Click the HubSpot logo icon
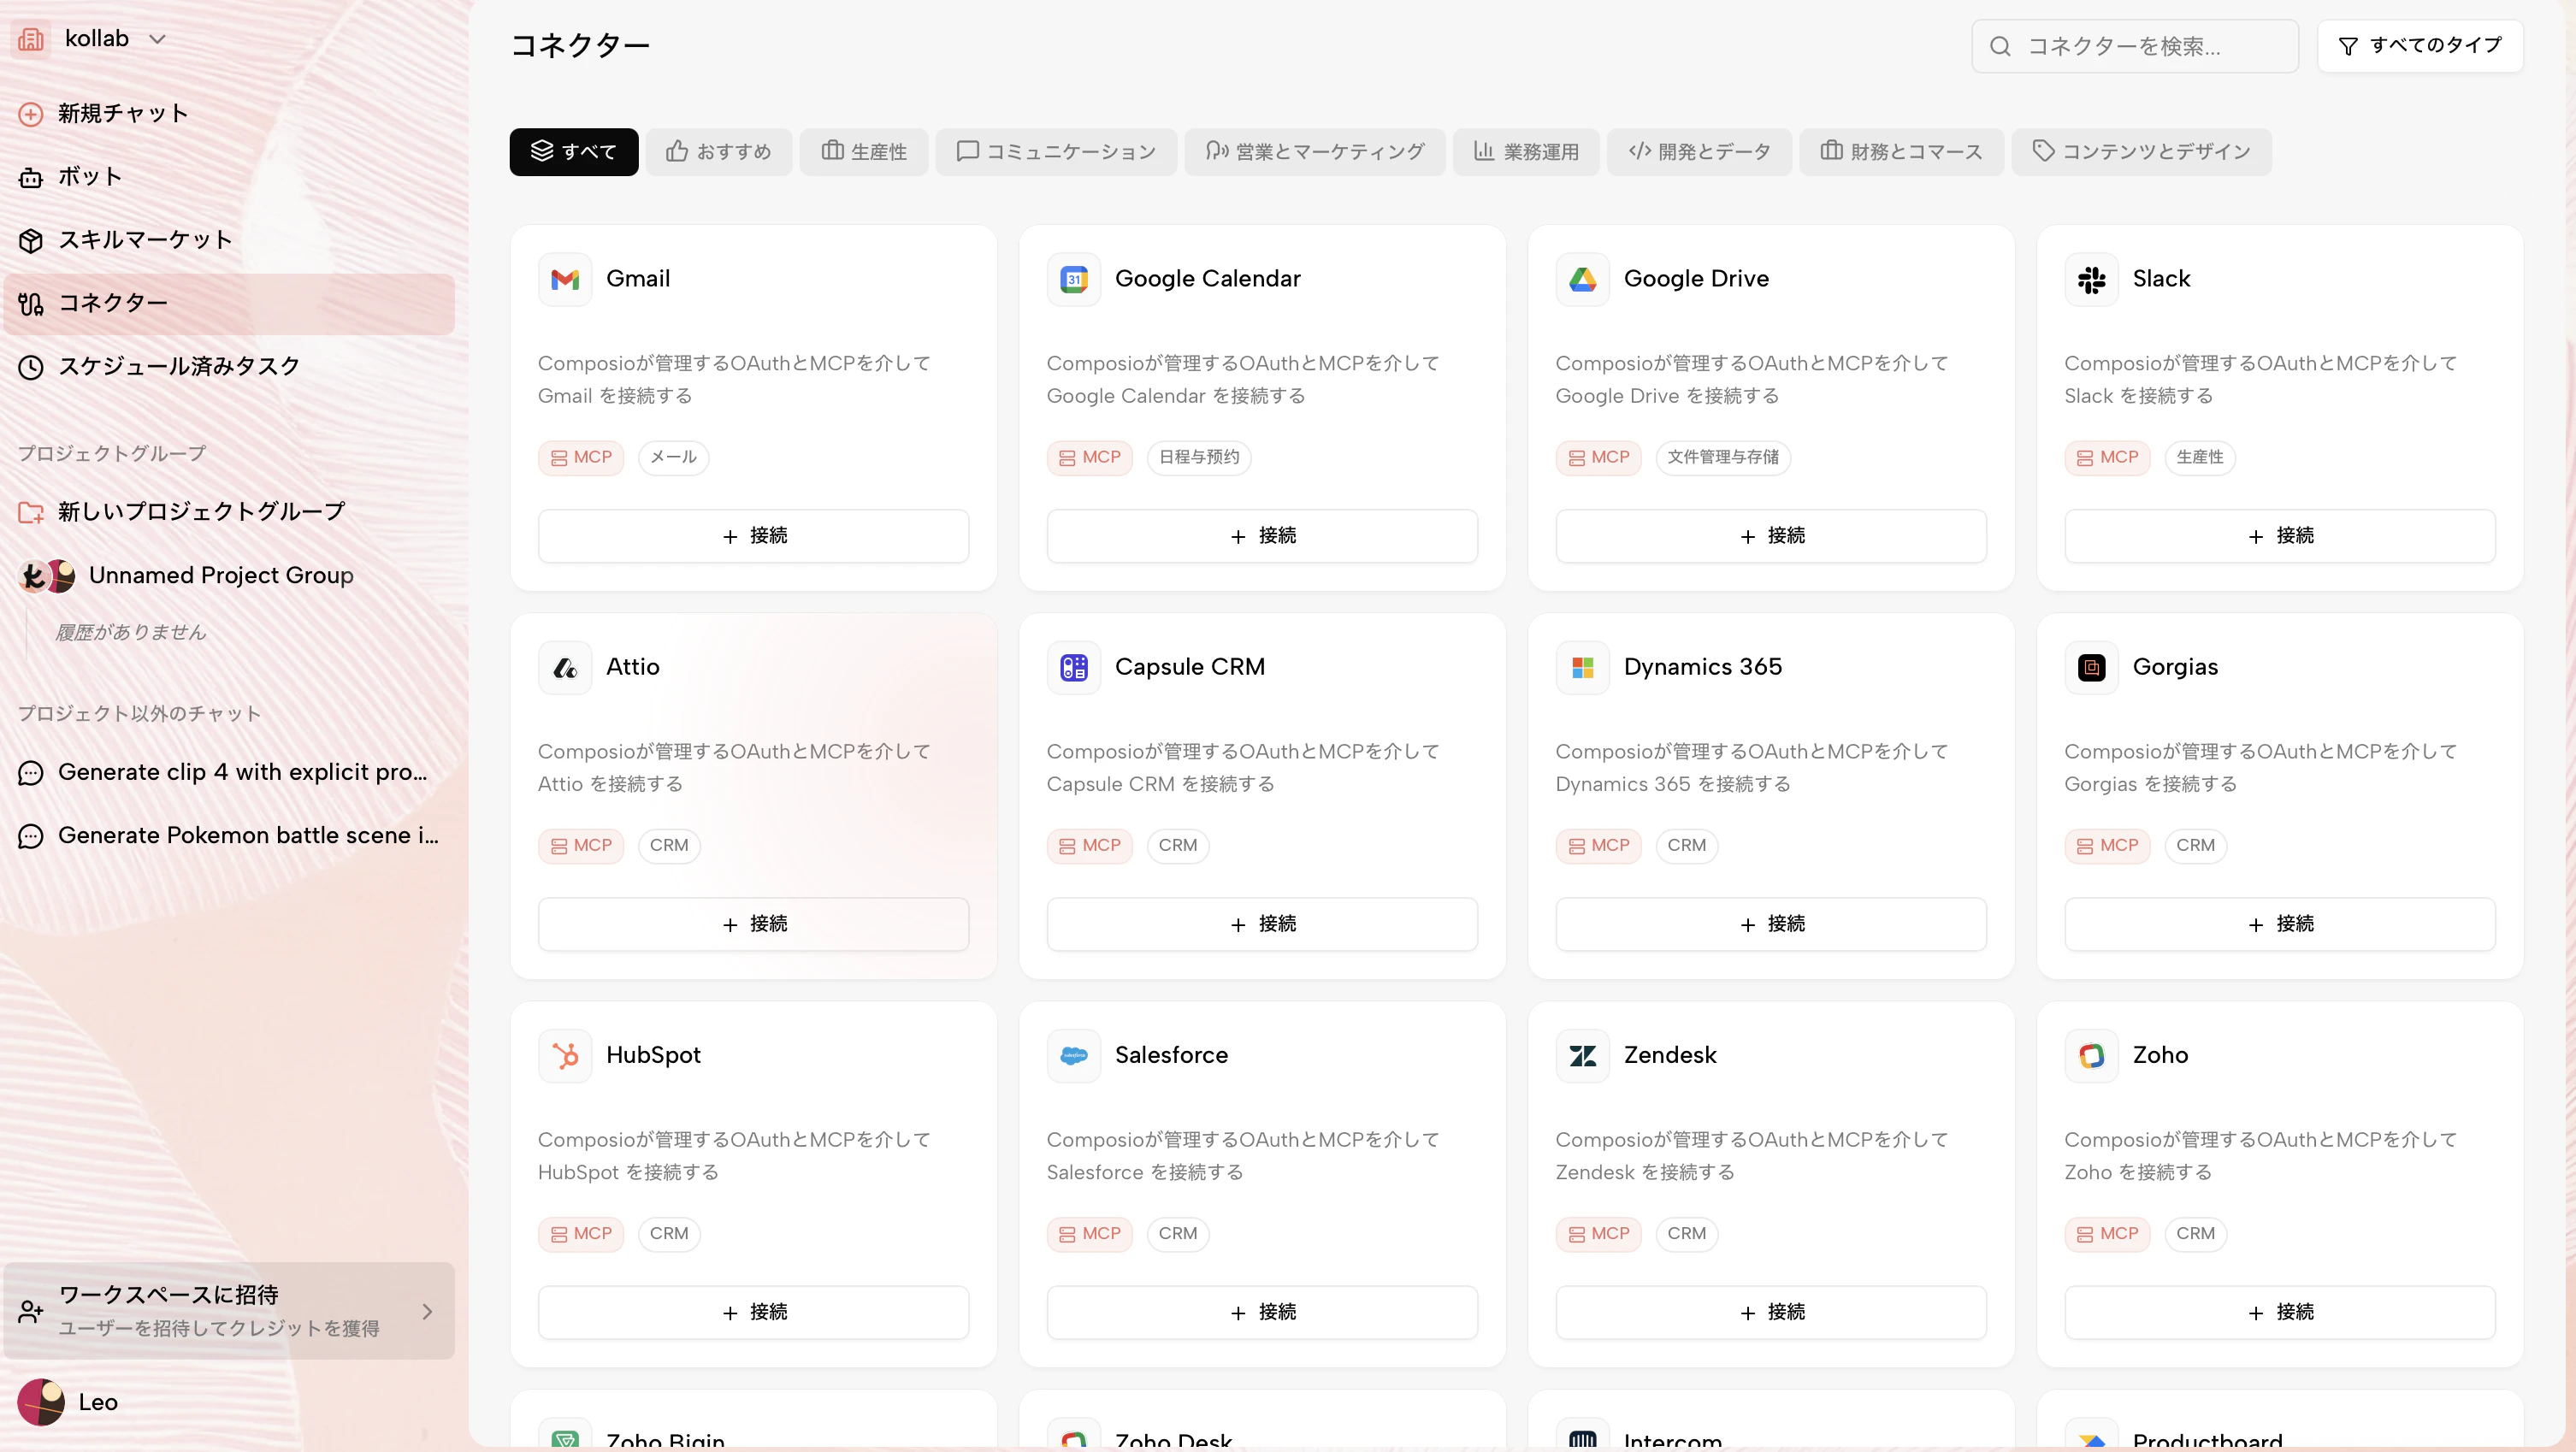Image resolution: width=2576 pixels, height=1452 pixels. 565,1055
